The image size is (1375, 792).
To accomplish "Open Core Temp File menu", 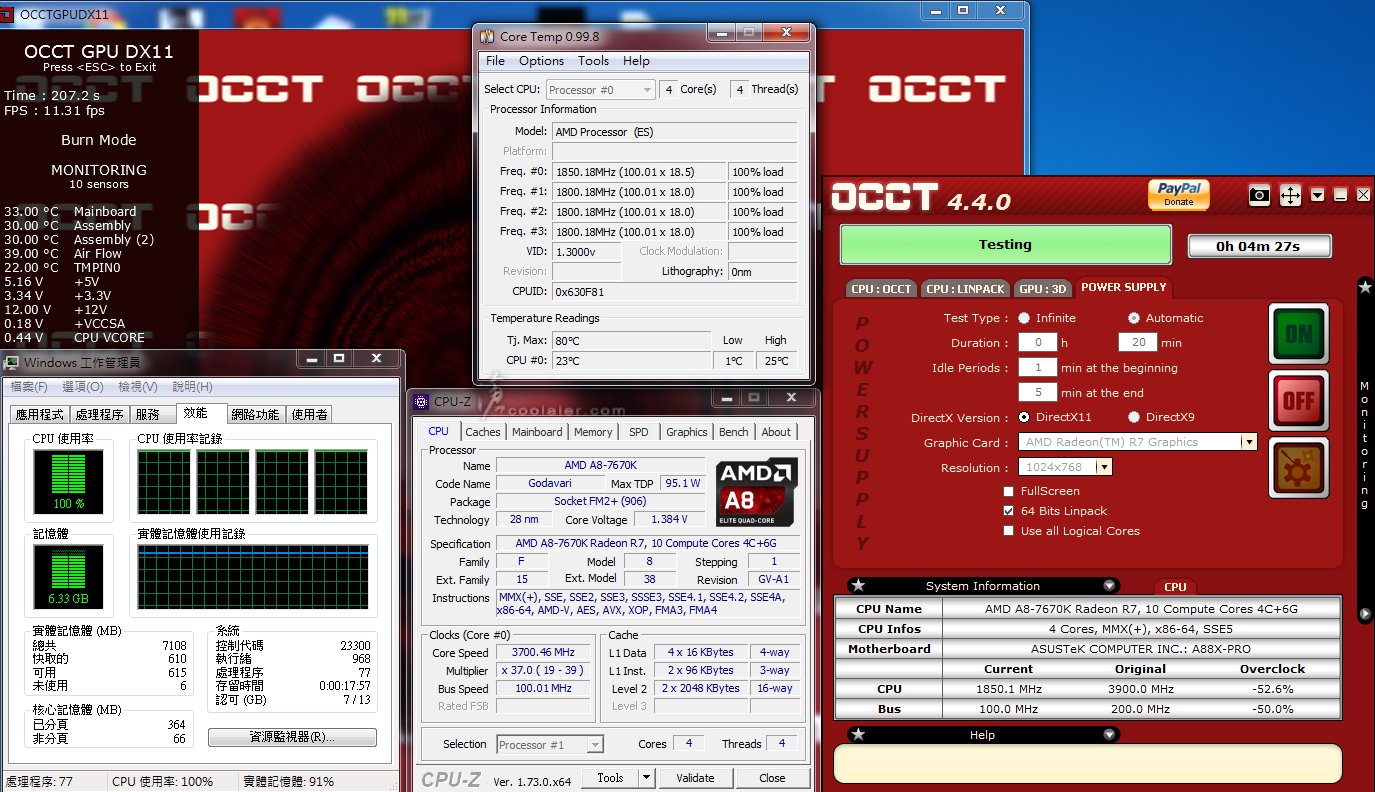I will [x=496, y=61].
